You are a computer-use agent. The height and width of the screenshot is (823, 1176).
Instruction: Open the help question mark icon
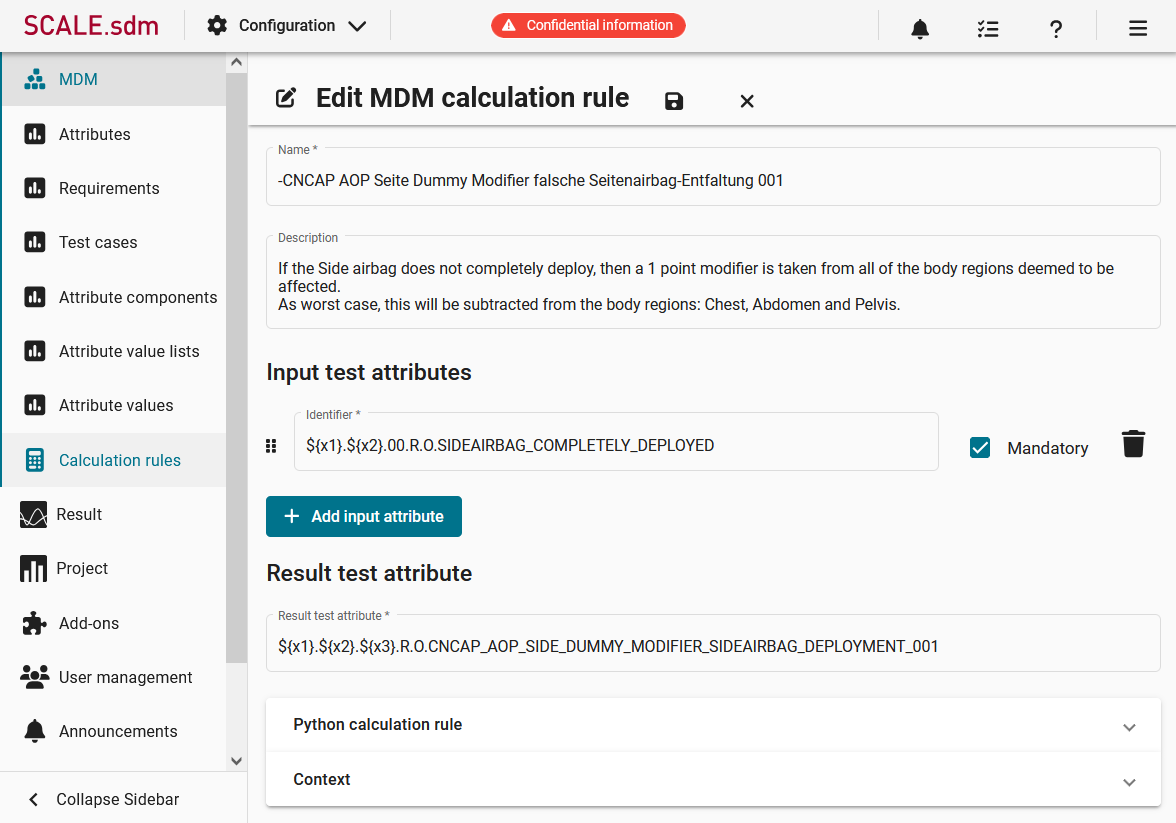[1055, 29]
